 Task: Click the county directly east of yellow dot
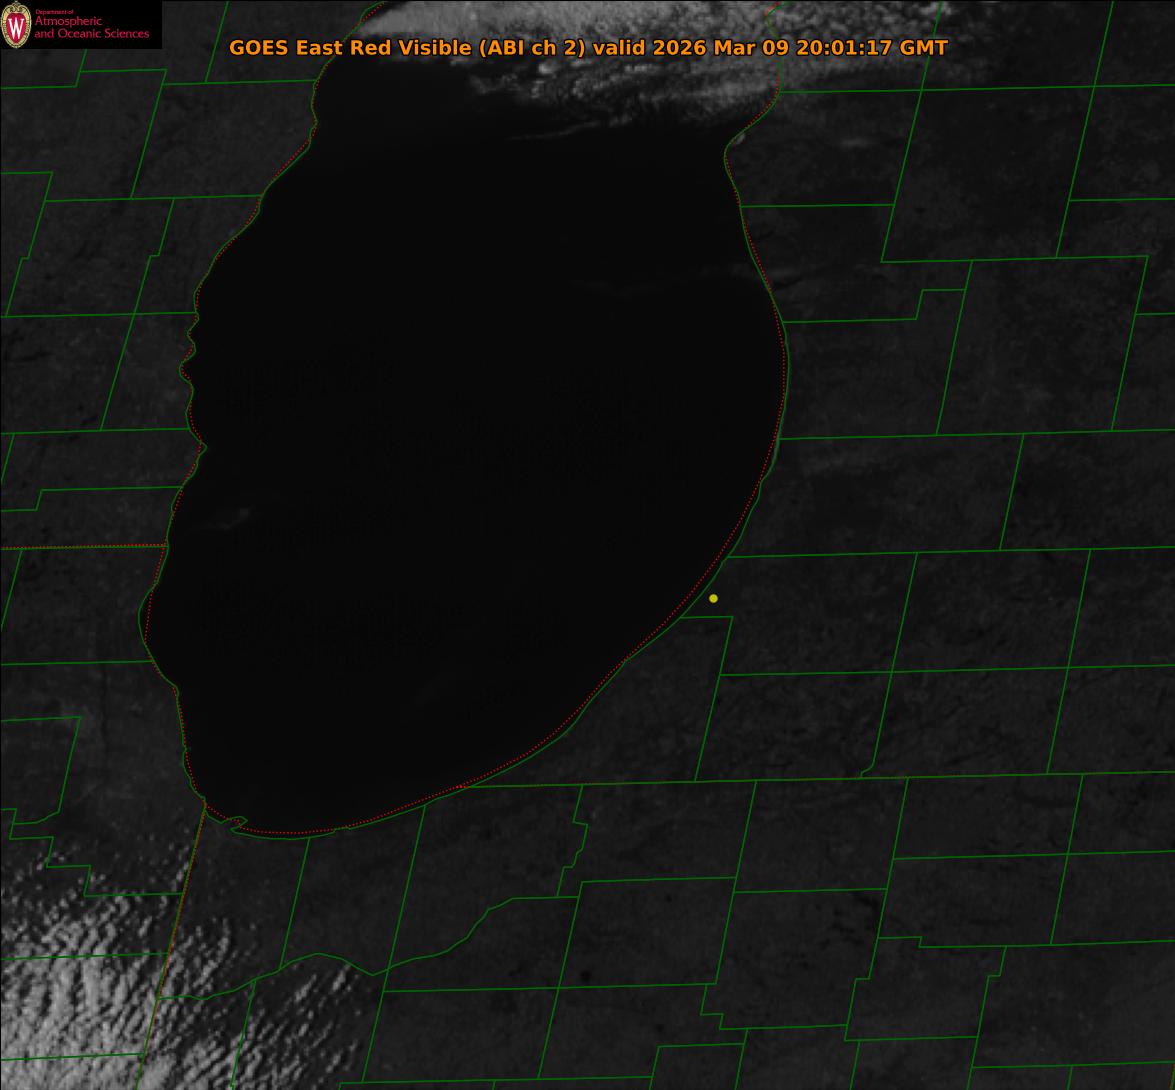810,612
